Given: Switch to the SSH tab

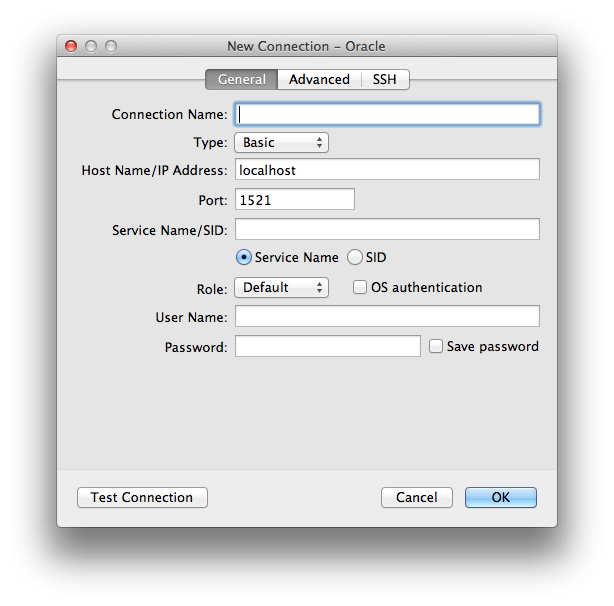Looking at the screenshot, I should [385, 79].
